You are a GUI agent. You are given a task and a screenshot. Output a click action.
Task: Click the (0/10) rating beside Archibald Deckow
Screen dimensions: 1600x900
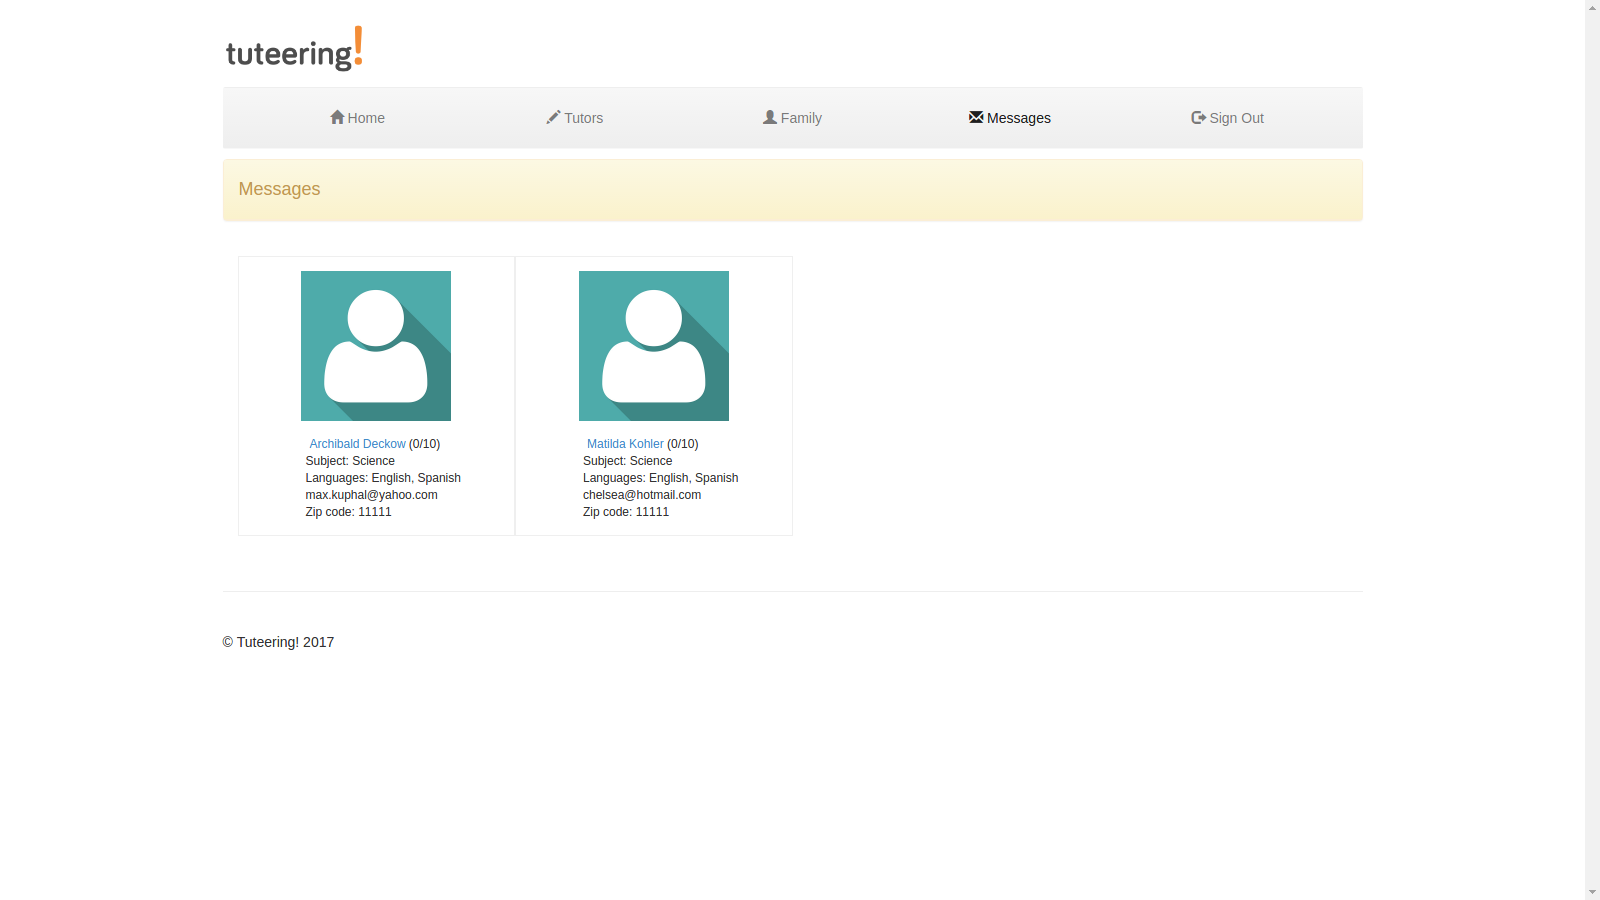point(424,444)
